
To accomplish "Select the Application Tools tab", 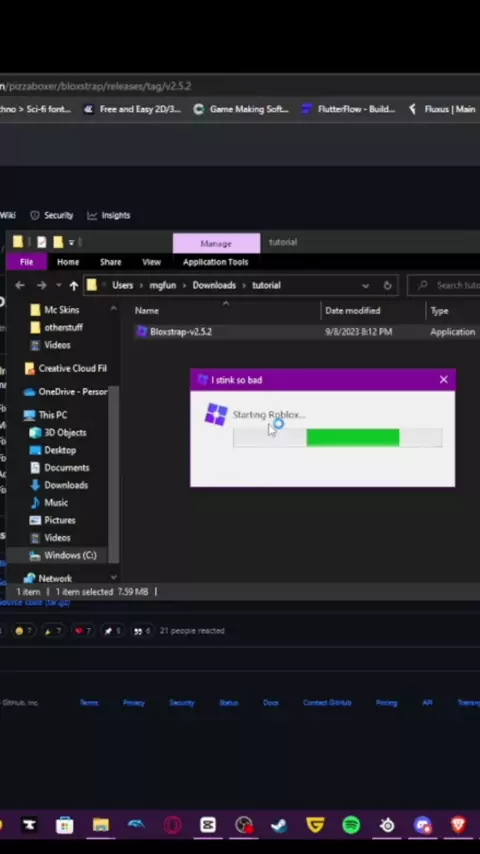I will (215, 262).
